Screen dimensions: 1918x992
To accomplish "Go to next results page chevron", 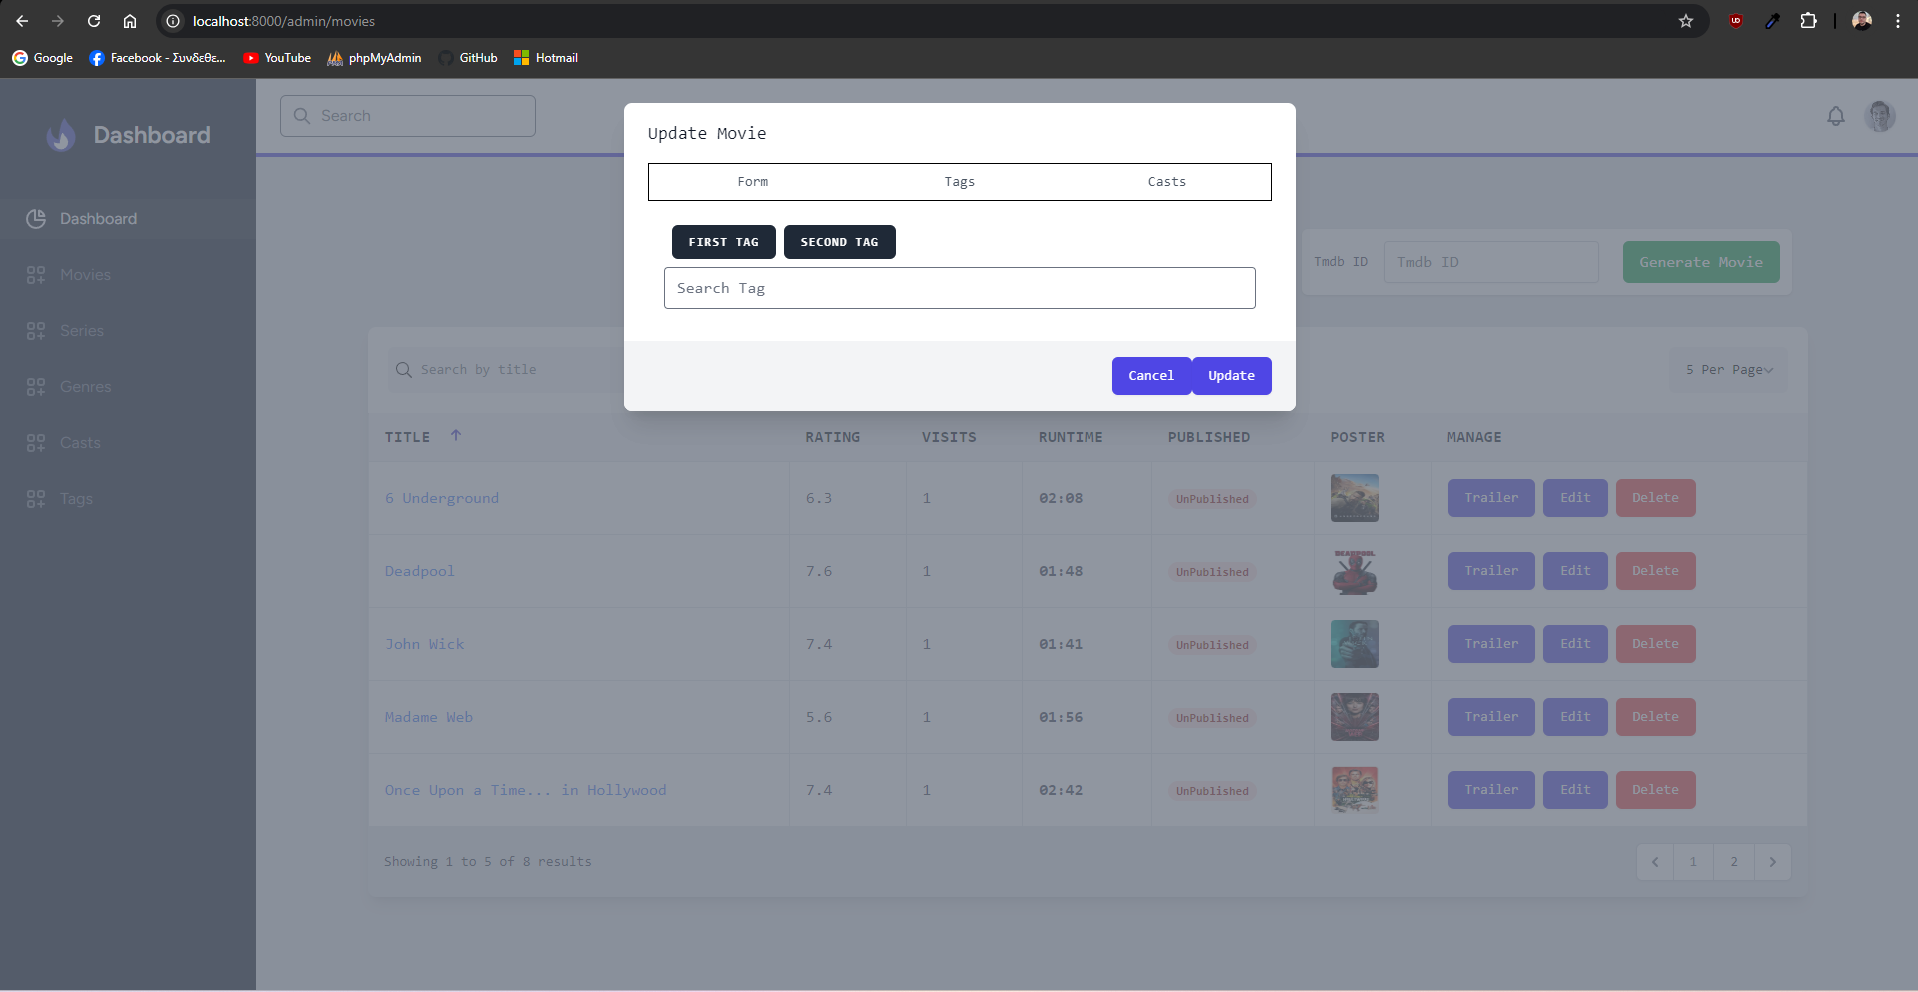I will 1772,862.
